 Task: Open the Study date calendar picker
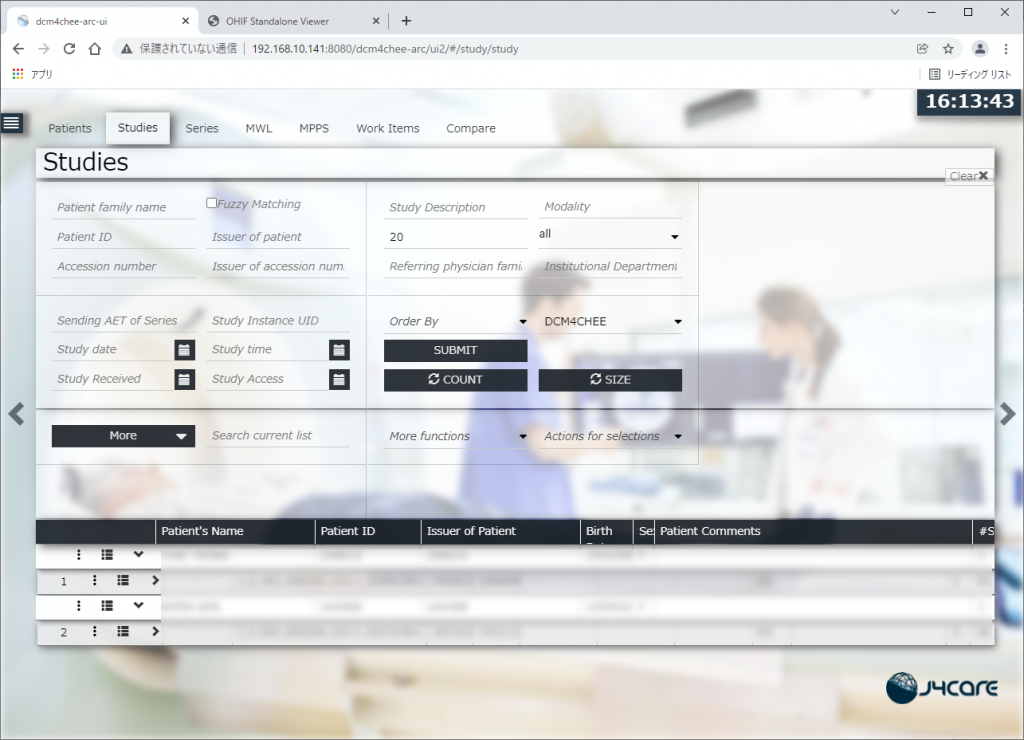click(x=184, y=350)
